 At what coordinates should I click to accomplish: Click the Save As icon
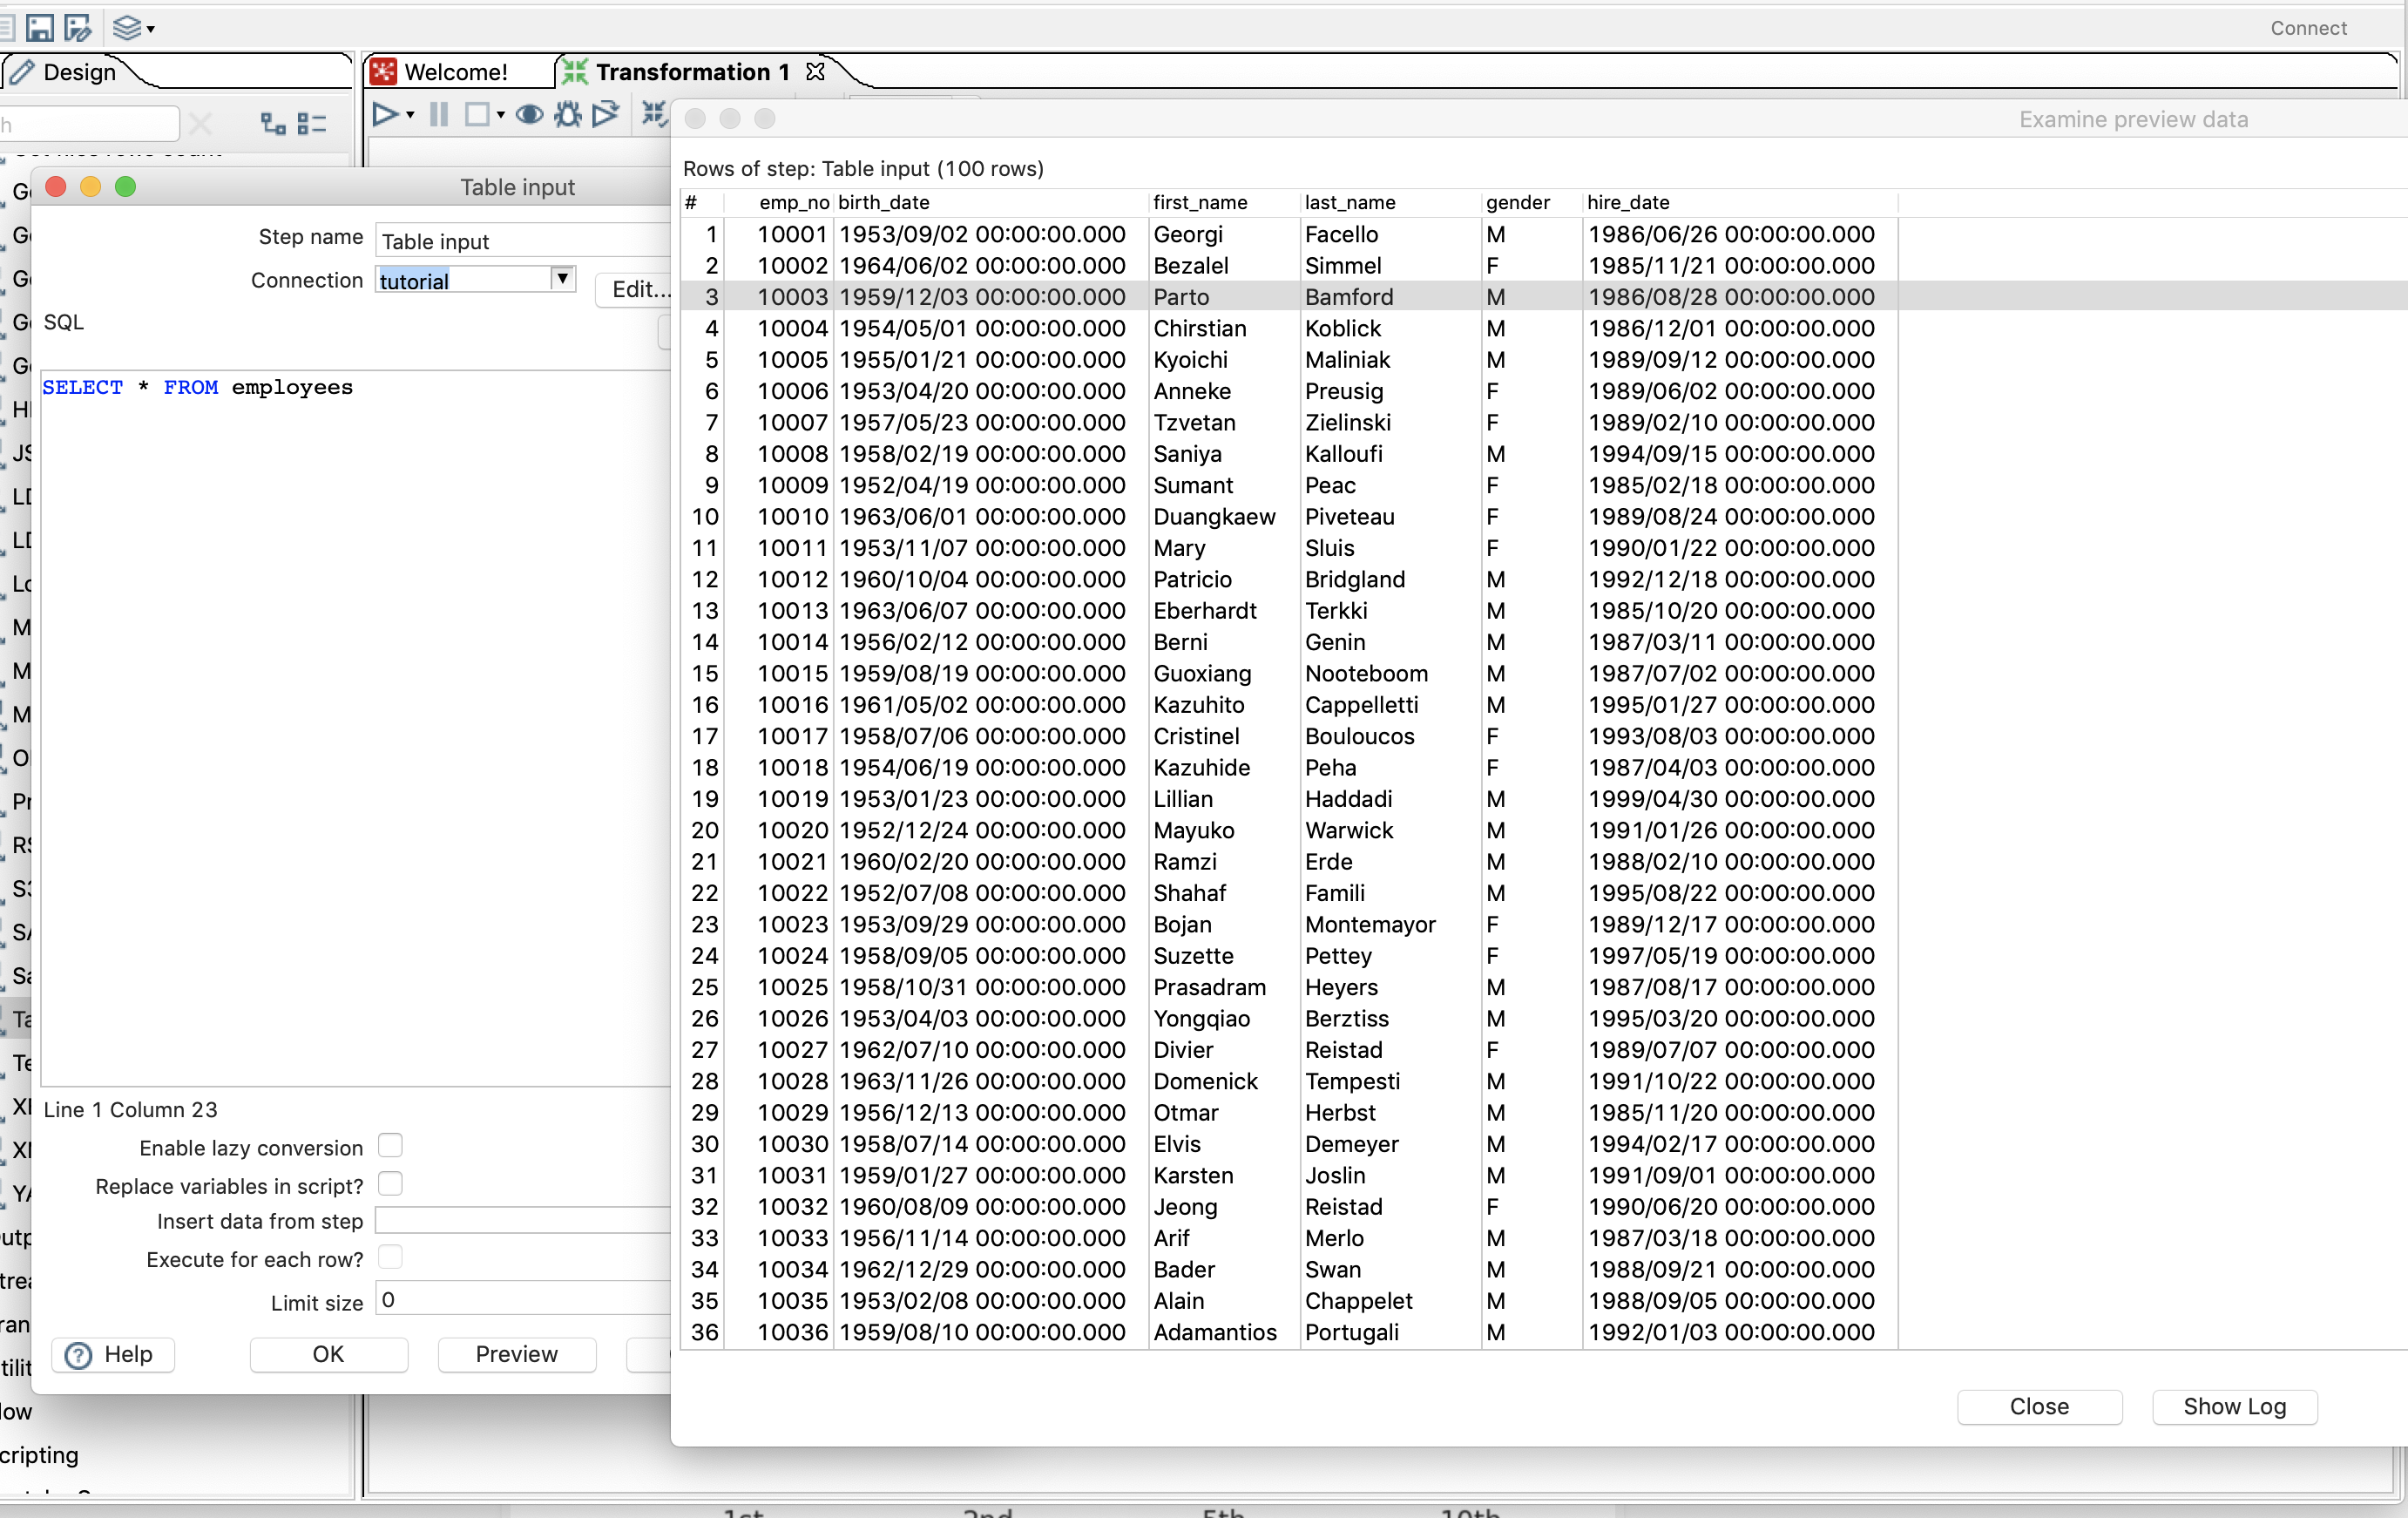(x=77, y=27)
